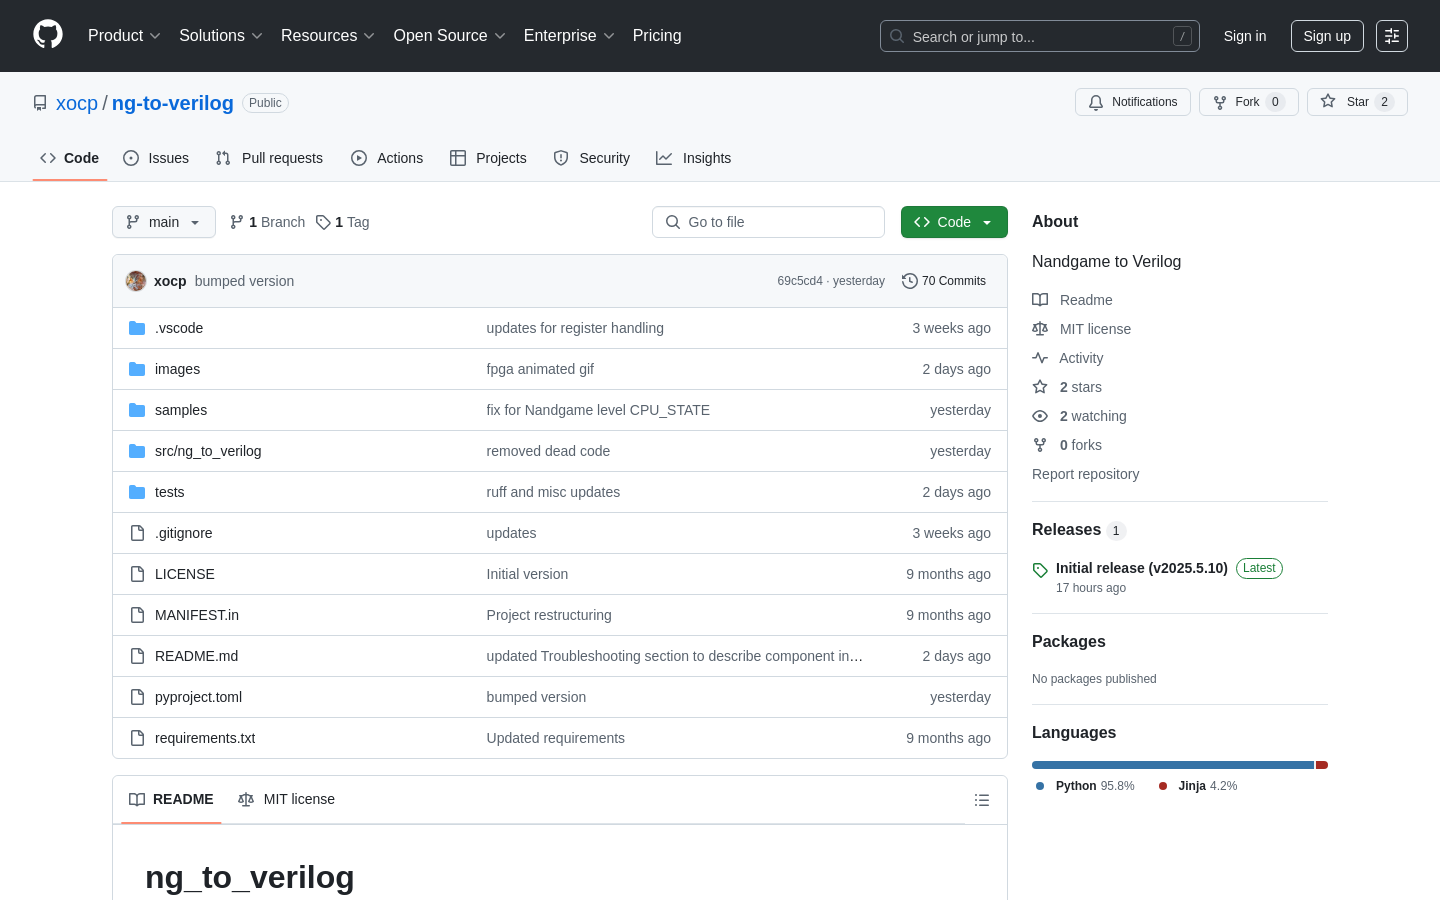Click the Sign up button

pyautogui.click(x=1327, y=36)
